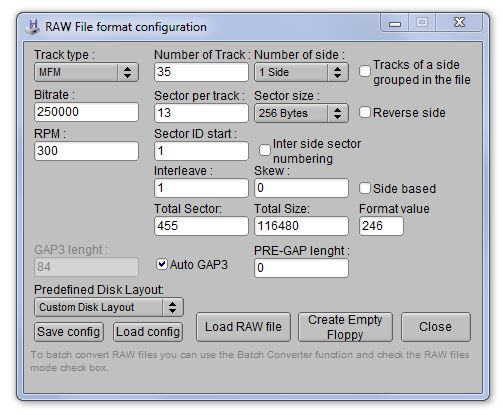Expand the Predefined Disk Layout dropdown
Screen dimensions: 503x415
[109, 307]
